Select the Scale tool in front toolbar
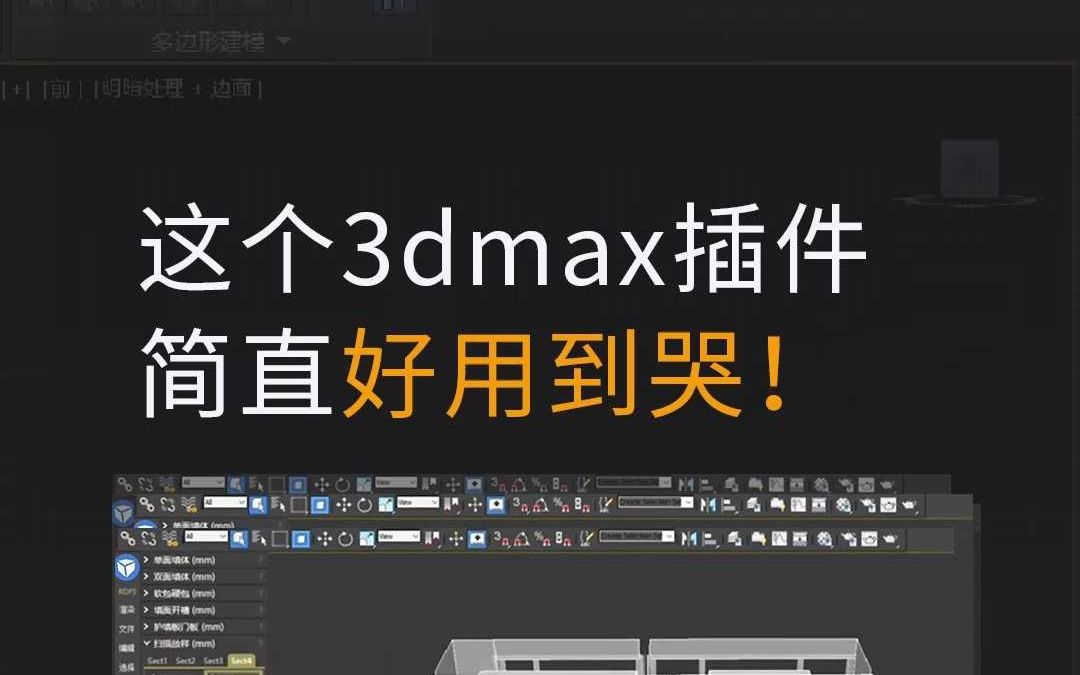This screenshot has height=675, width=1080. tap(366, 539)
